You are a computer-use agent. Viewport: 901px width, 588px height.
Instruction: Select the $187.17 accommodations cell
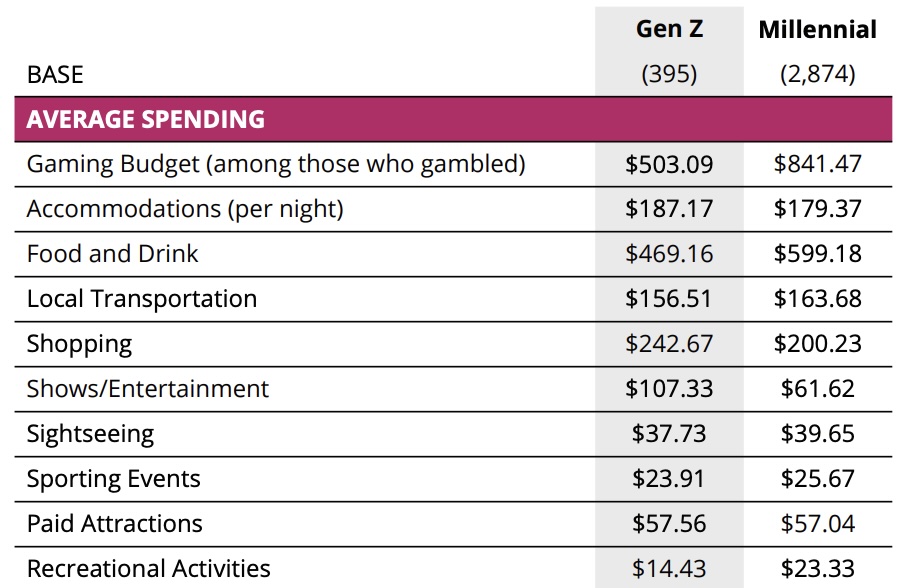(x=669, y=209)
